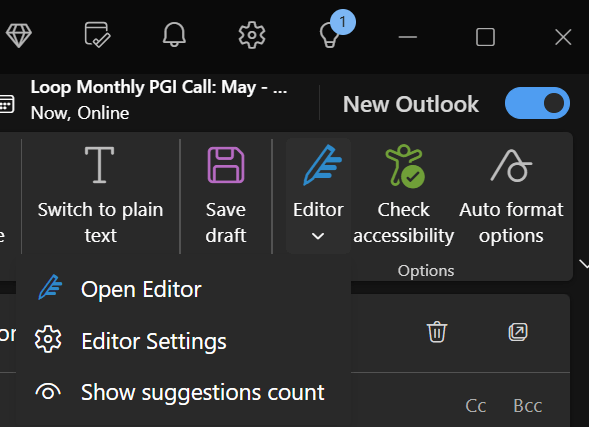The width and height of the screenshot is (589, 427).
Task: Switch to plain text
Action: (100, 196)
